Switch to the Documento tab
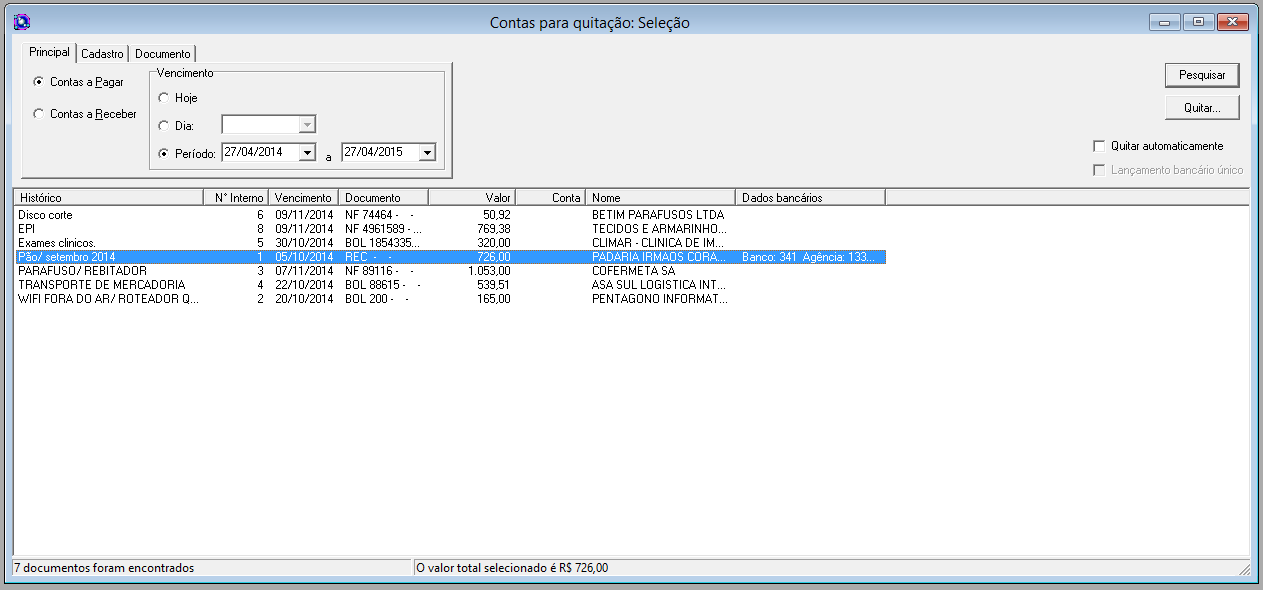The width and height of the screenshot is (1263, 590). coord(162,53)
